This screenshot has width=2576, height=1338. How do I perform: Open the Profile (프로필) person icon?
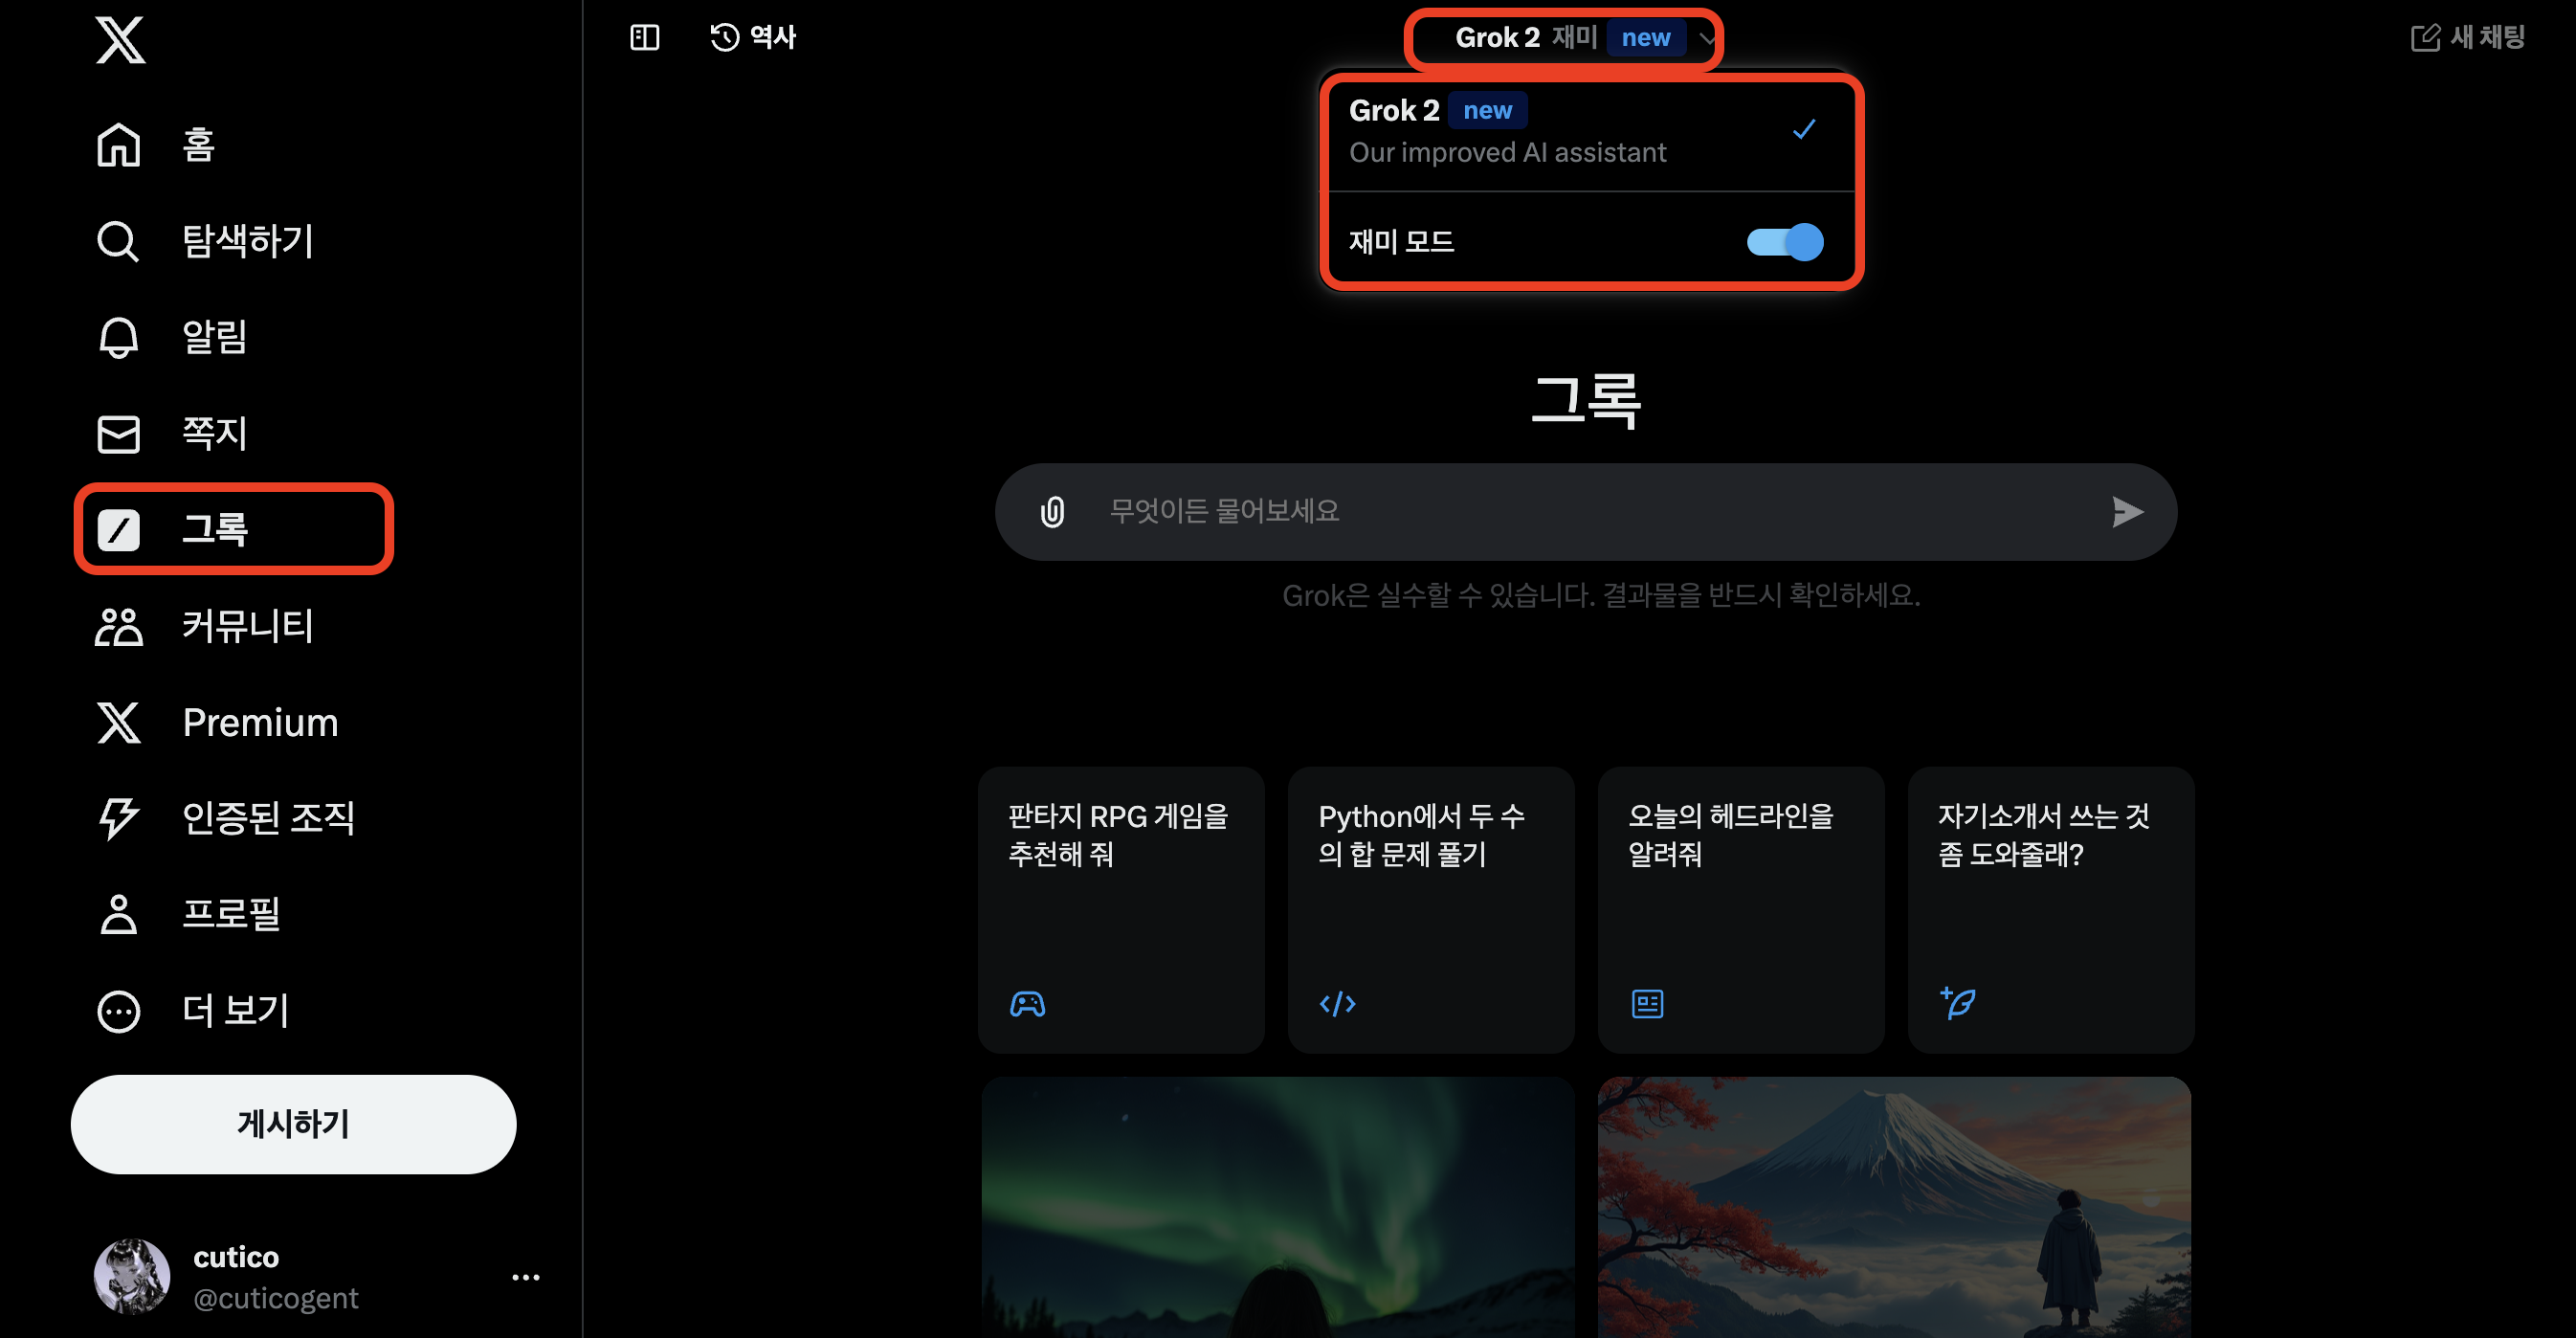[x=118, y=914]
